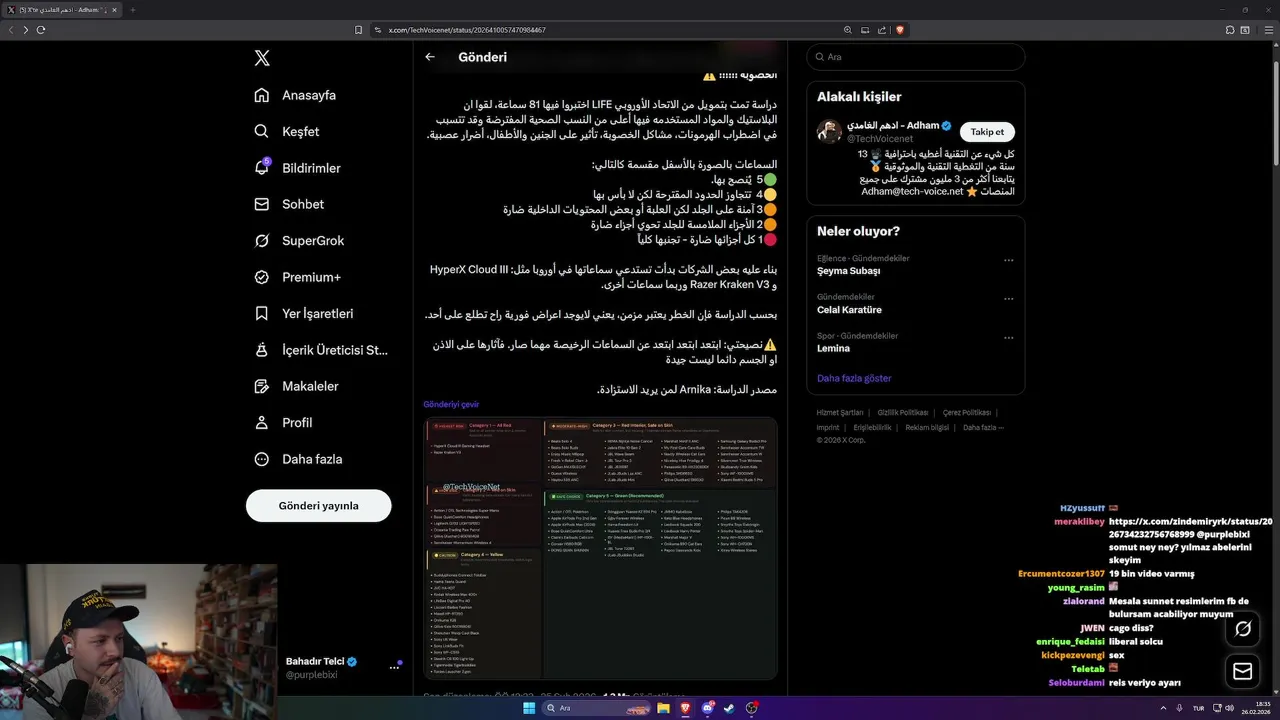Open the browser hamburger menu
This screenshot has height=720, width=1280.
coord(1267,30)
